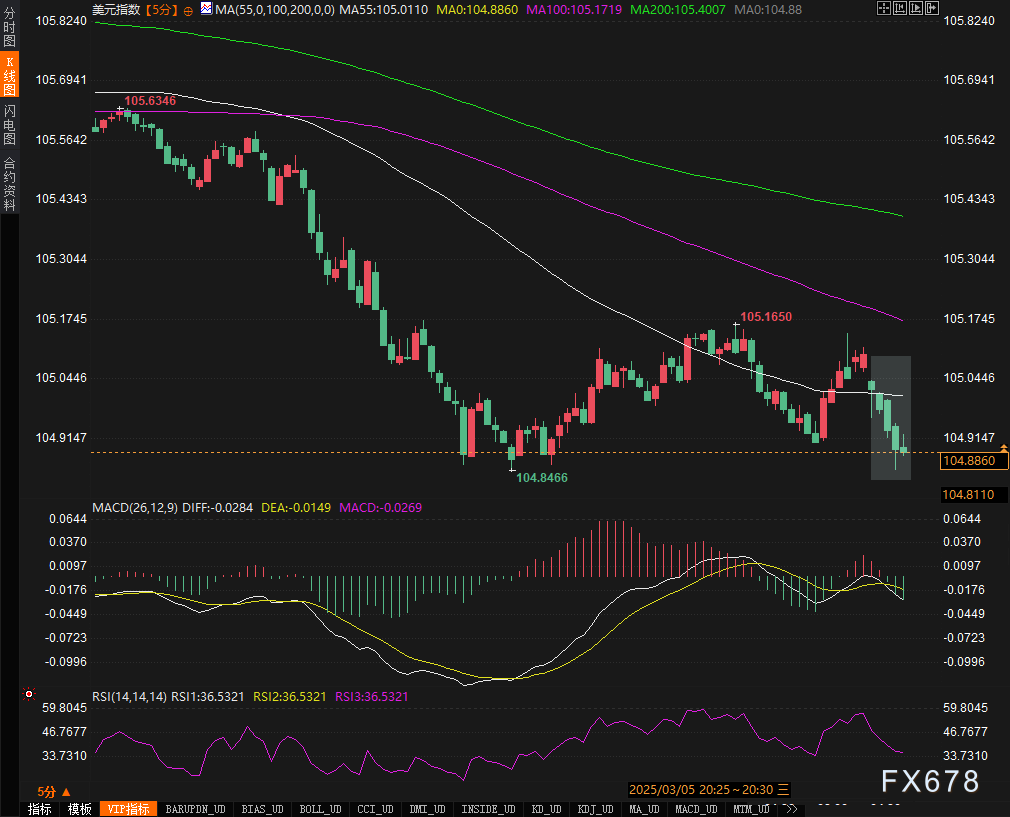1010x817 pixels.
Task: Open the 5分 timeframe dropdown at bottom-left
Action: pyautogui.click(x=48, y=790)
